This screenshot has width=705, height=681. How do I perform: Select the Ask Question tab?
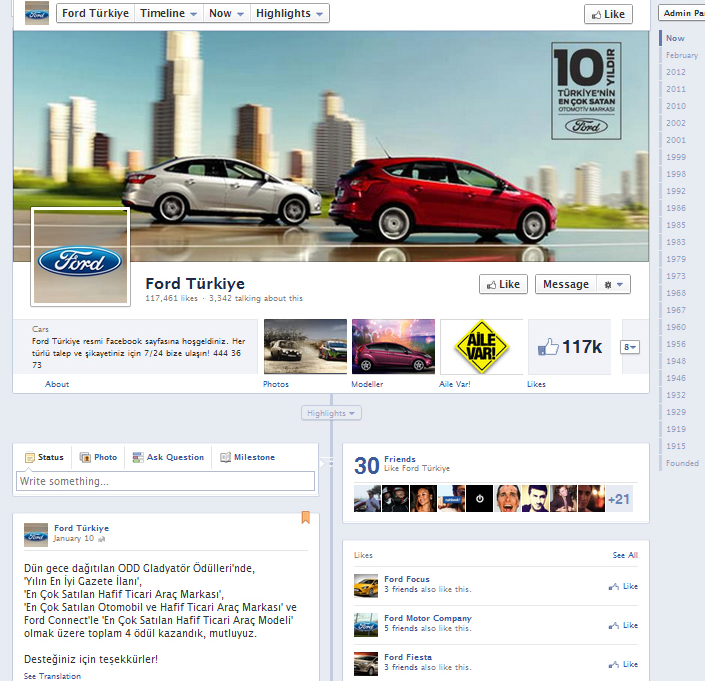(x=168, y=457)
